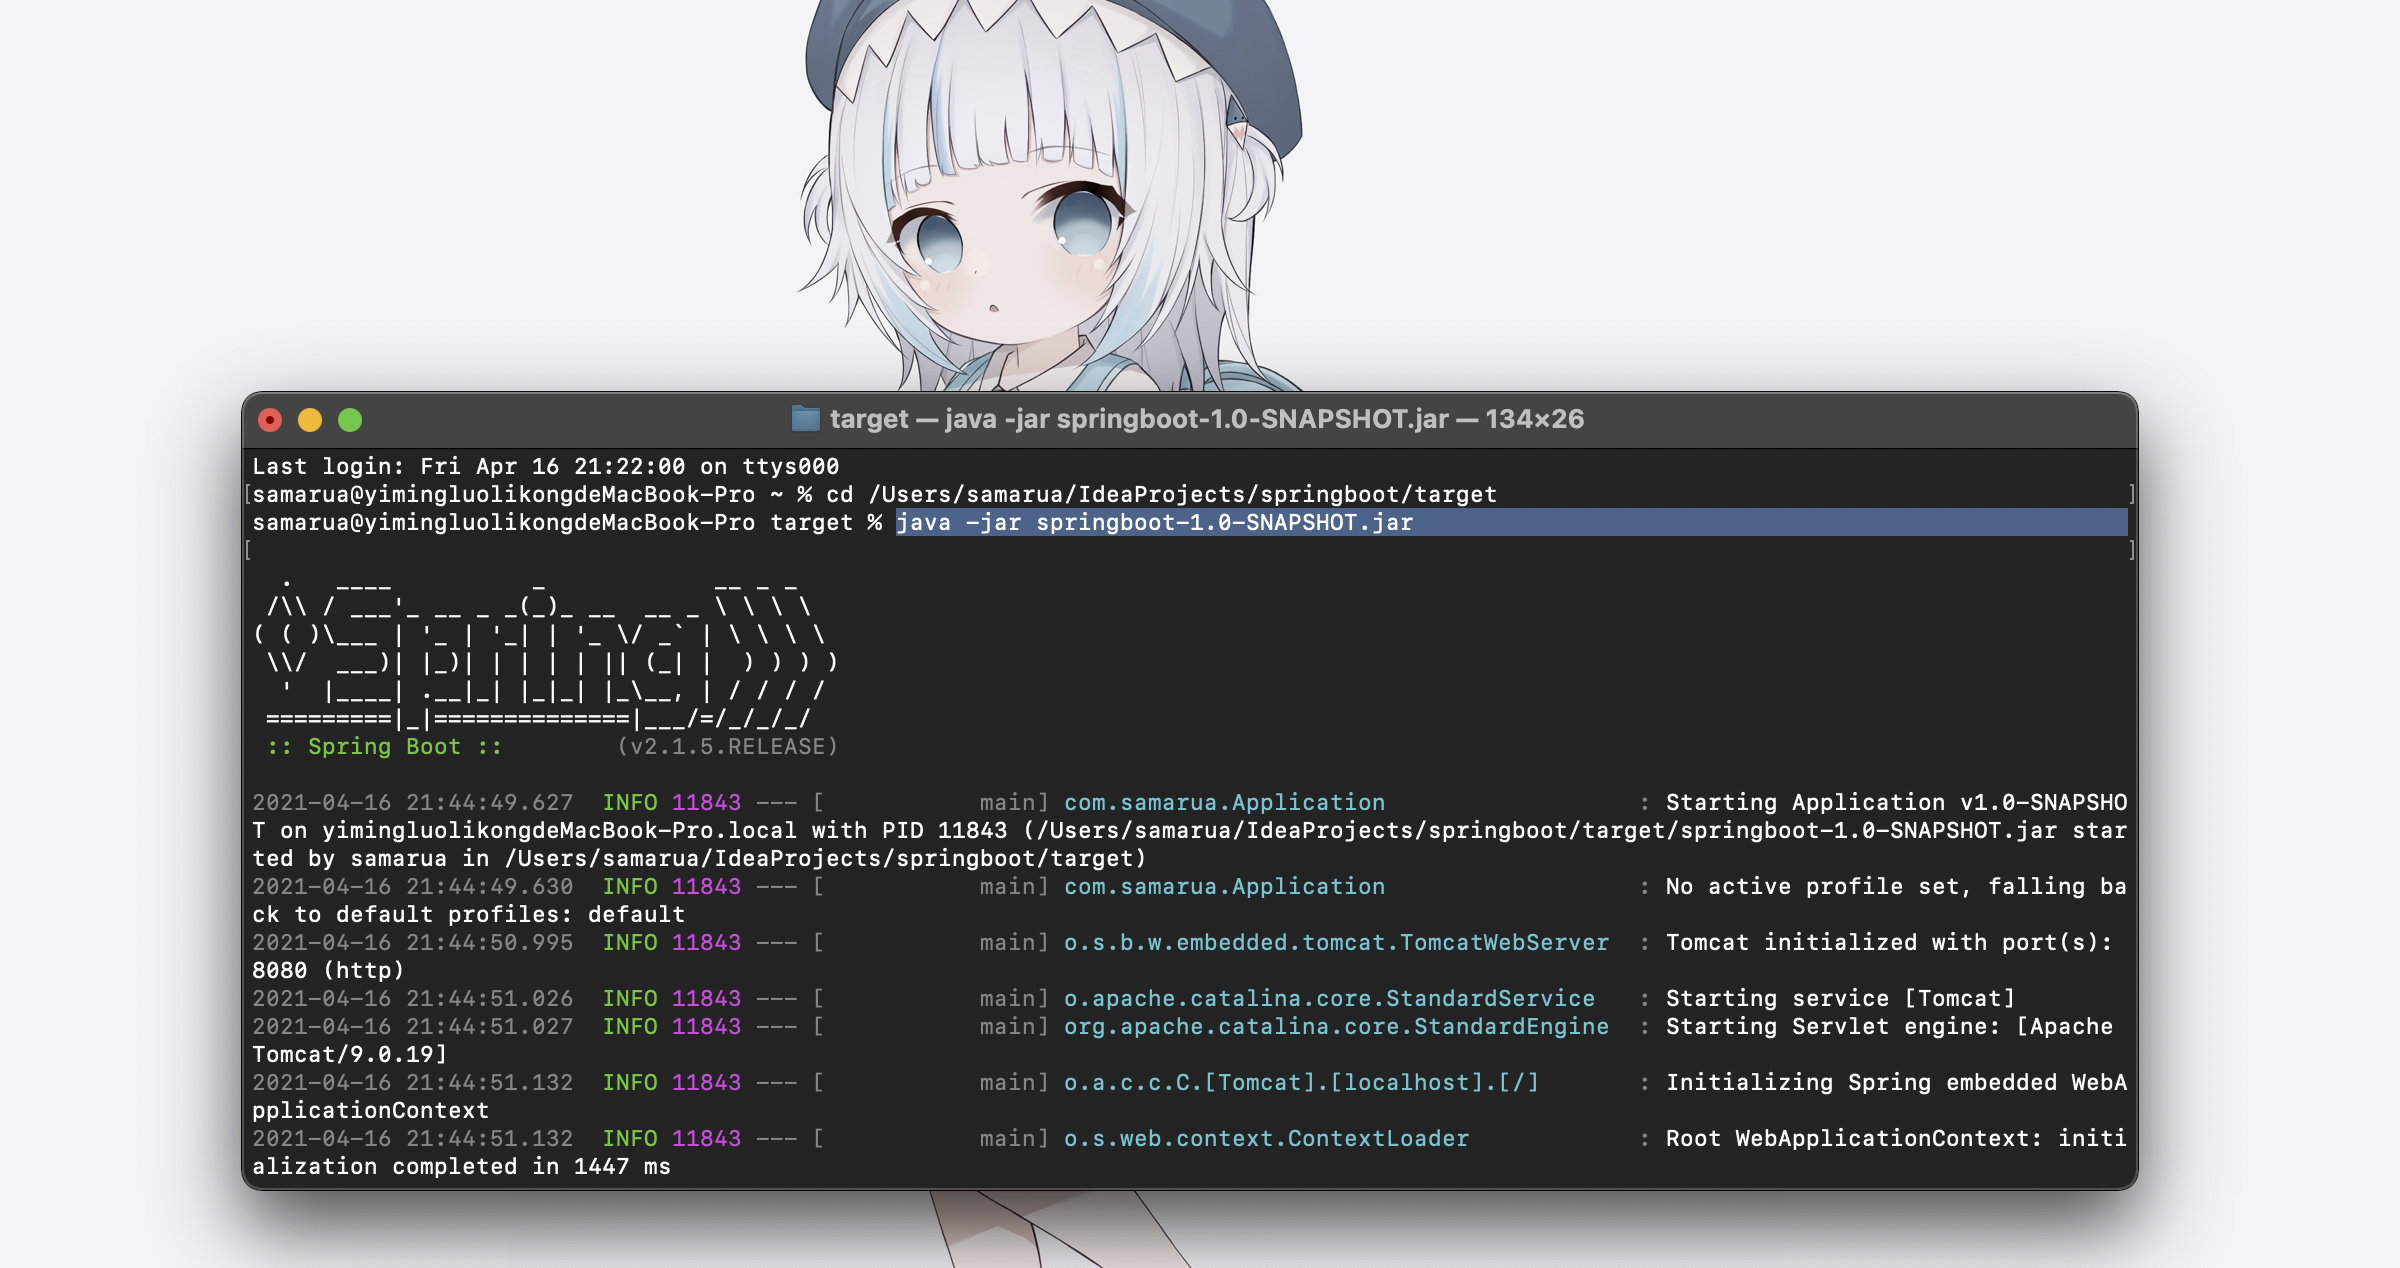Click 'Initializing Spring embedded WebA' message
The image size is (2400, 1268).
tap(1896, 1082)
